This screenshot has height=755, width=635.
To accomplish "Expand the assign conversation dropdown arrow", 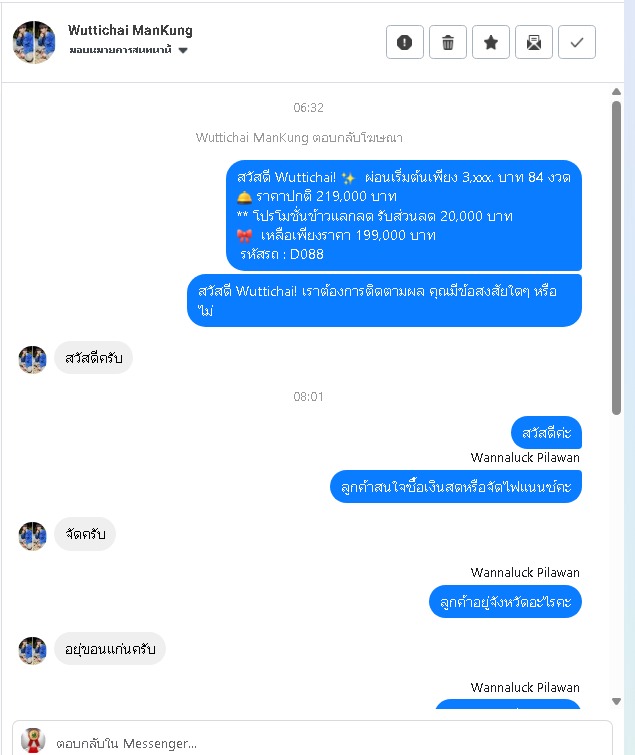I will click(x=183, y=50).
